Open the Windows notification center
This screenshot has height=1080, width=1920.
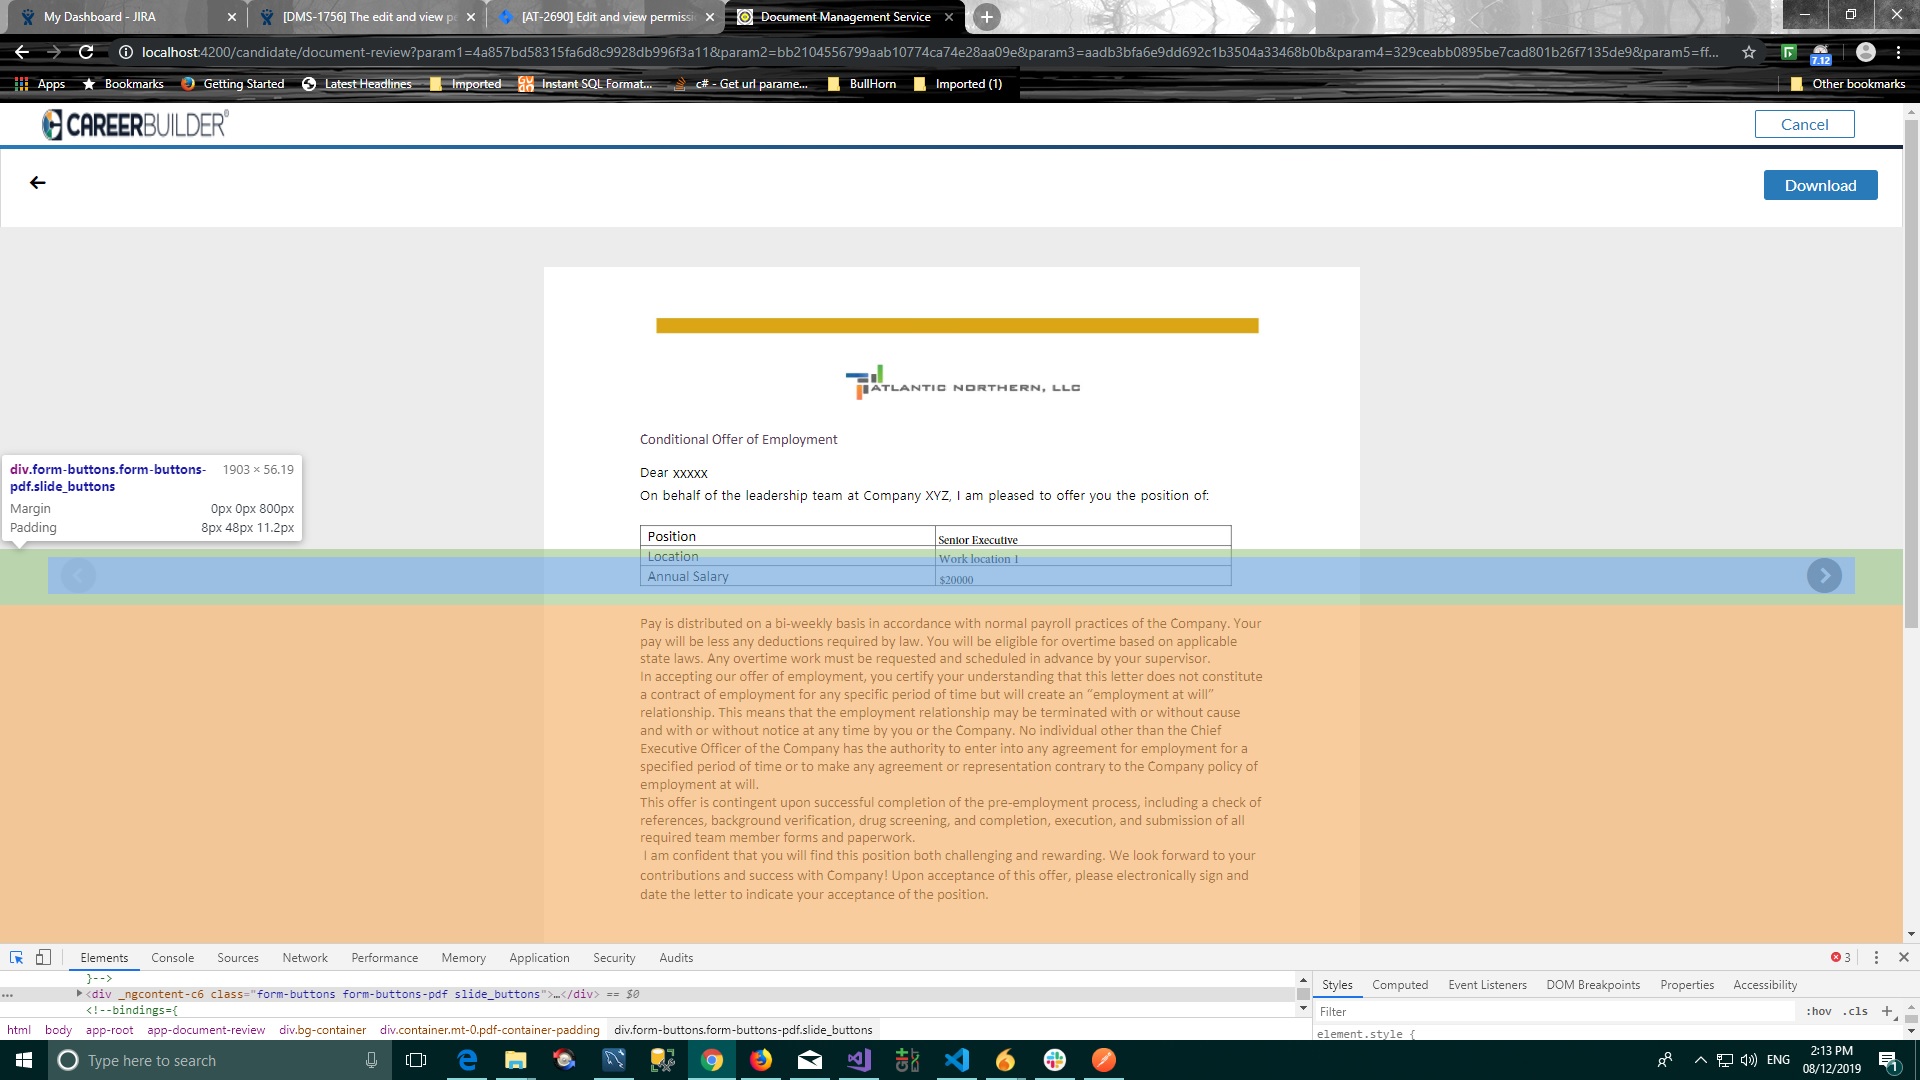pos(1888,1060)
